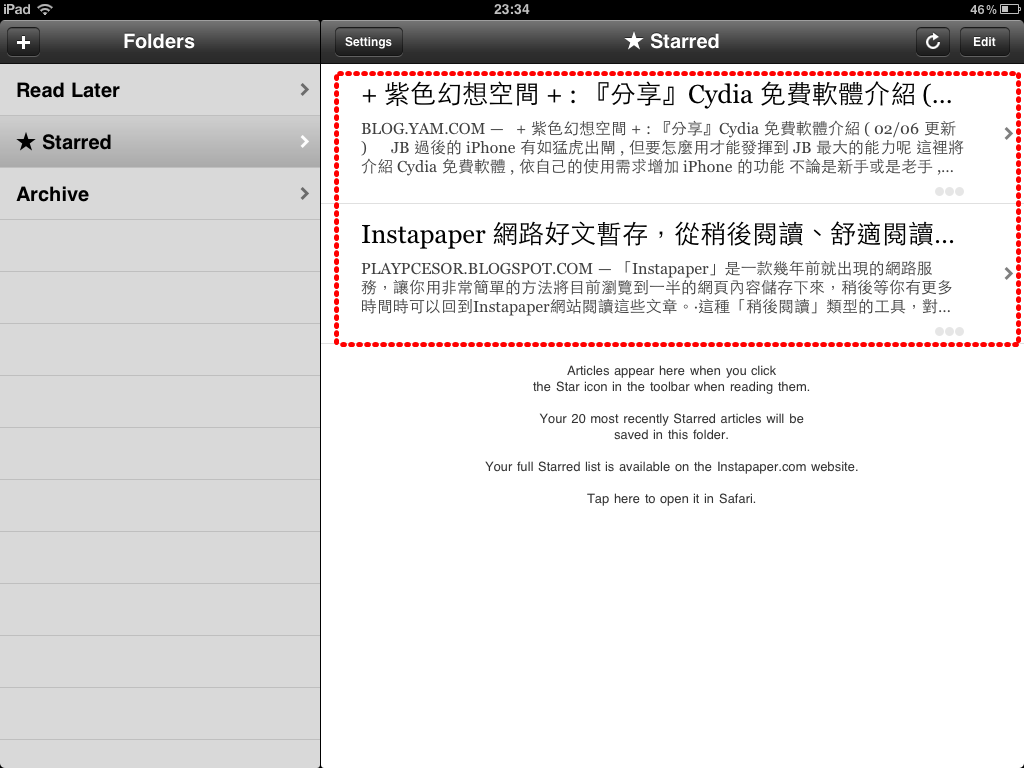Open the Archive folder
This screenshot has width=1024, height=768.
[x=160, y=194]
